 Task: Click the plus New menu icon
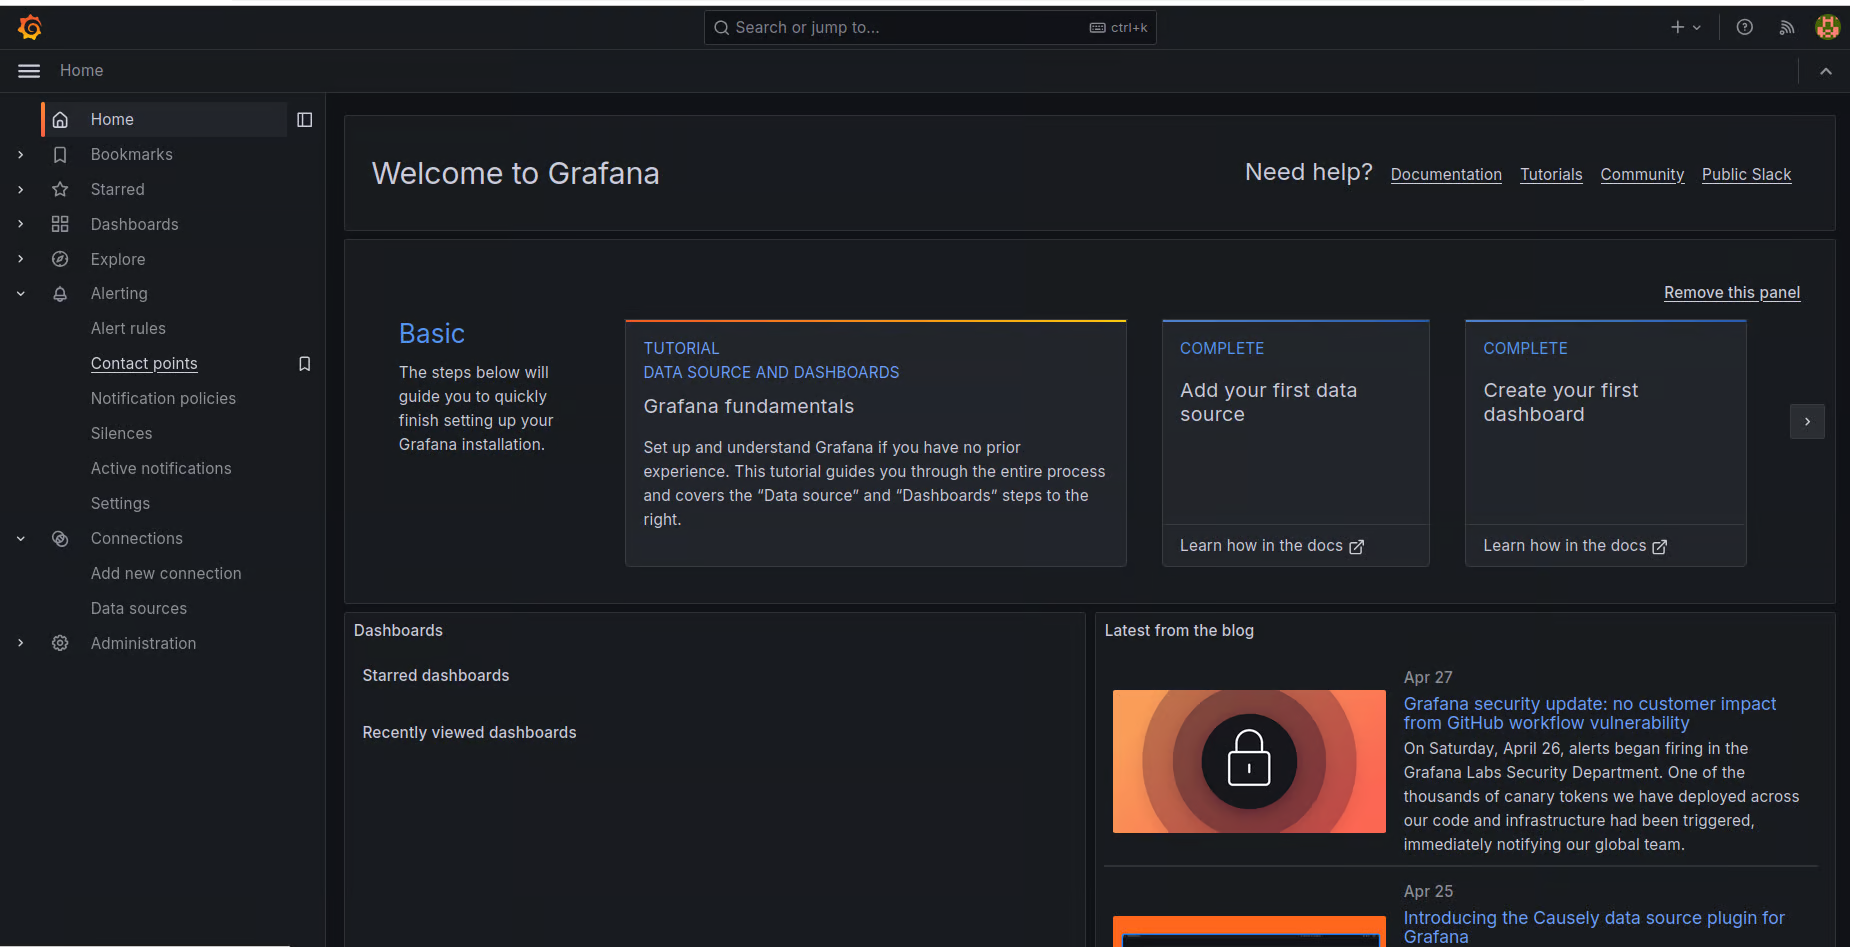(x=1686, y=27)
